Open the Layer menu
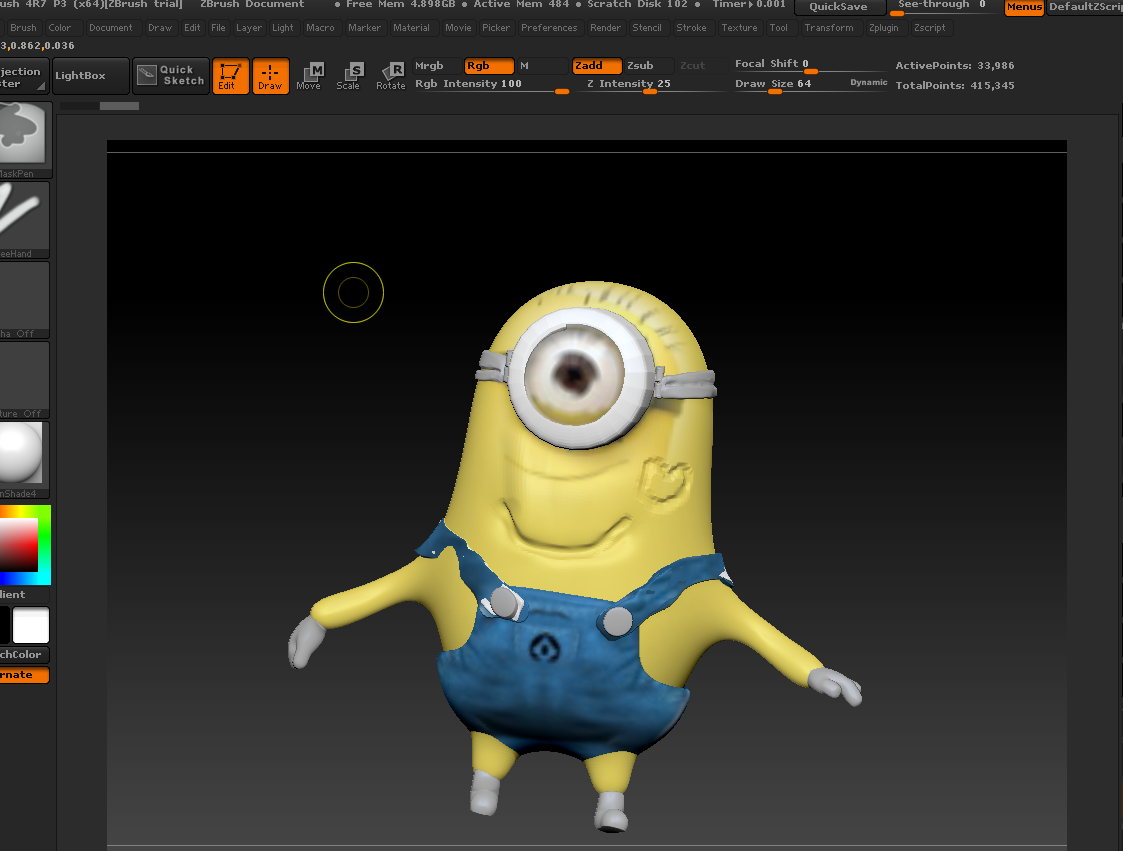This screenshot has height=851, width=1123. pos(249,28)
